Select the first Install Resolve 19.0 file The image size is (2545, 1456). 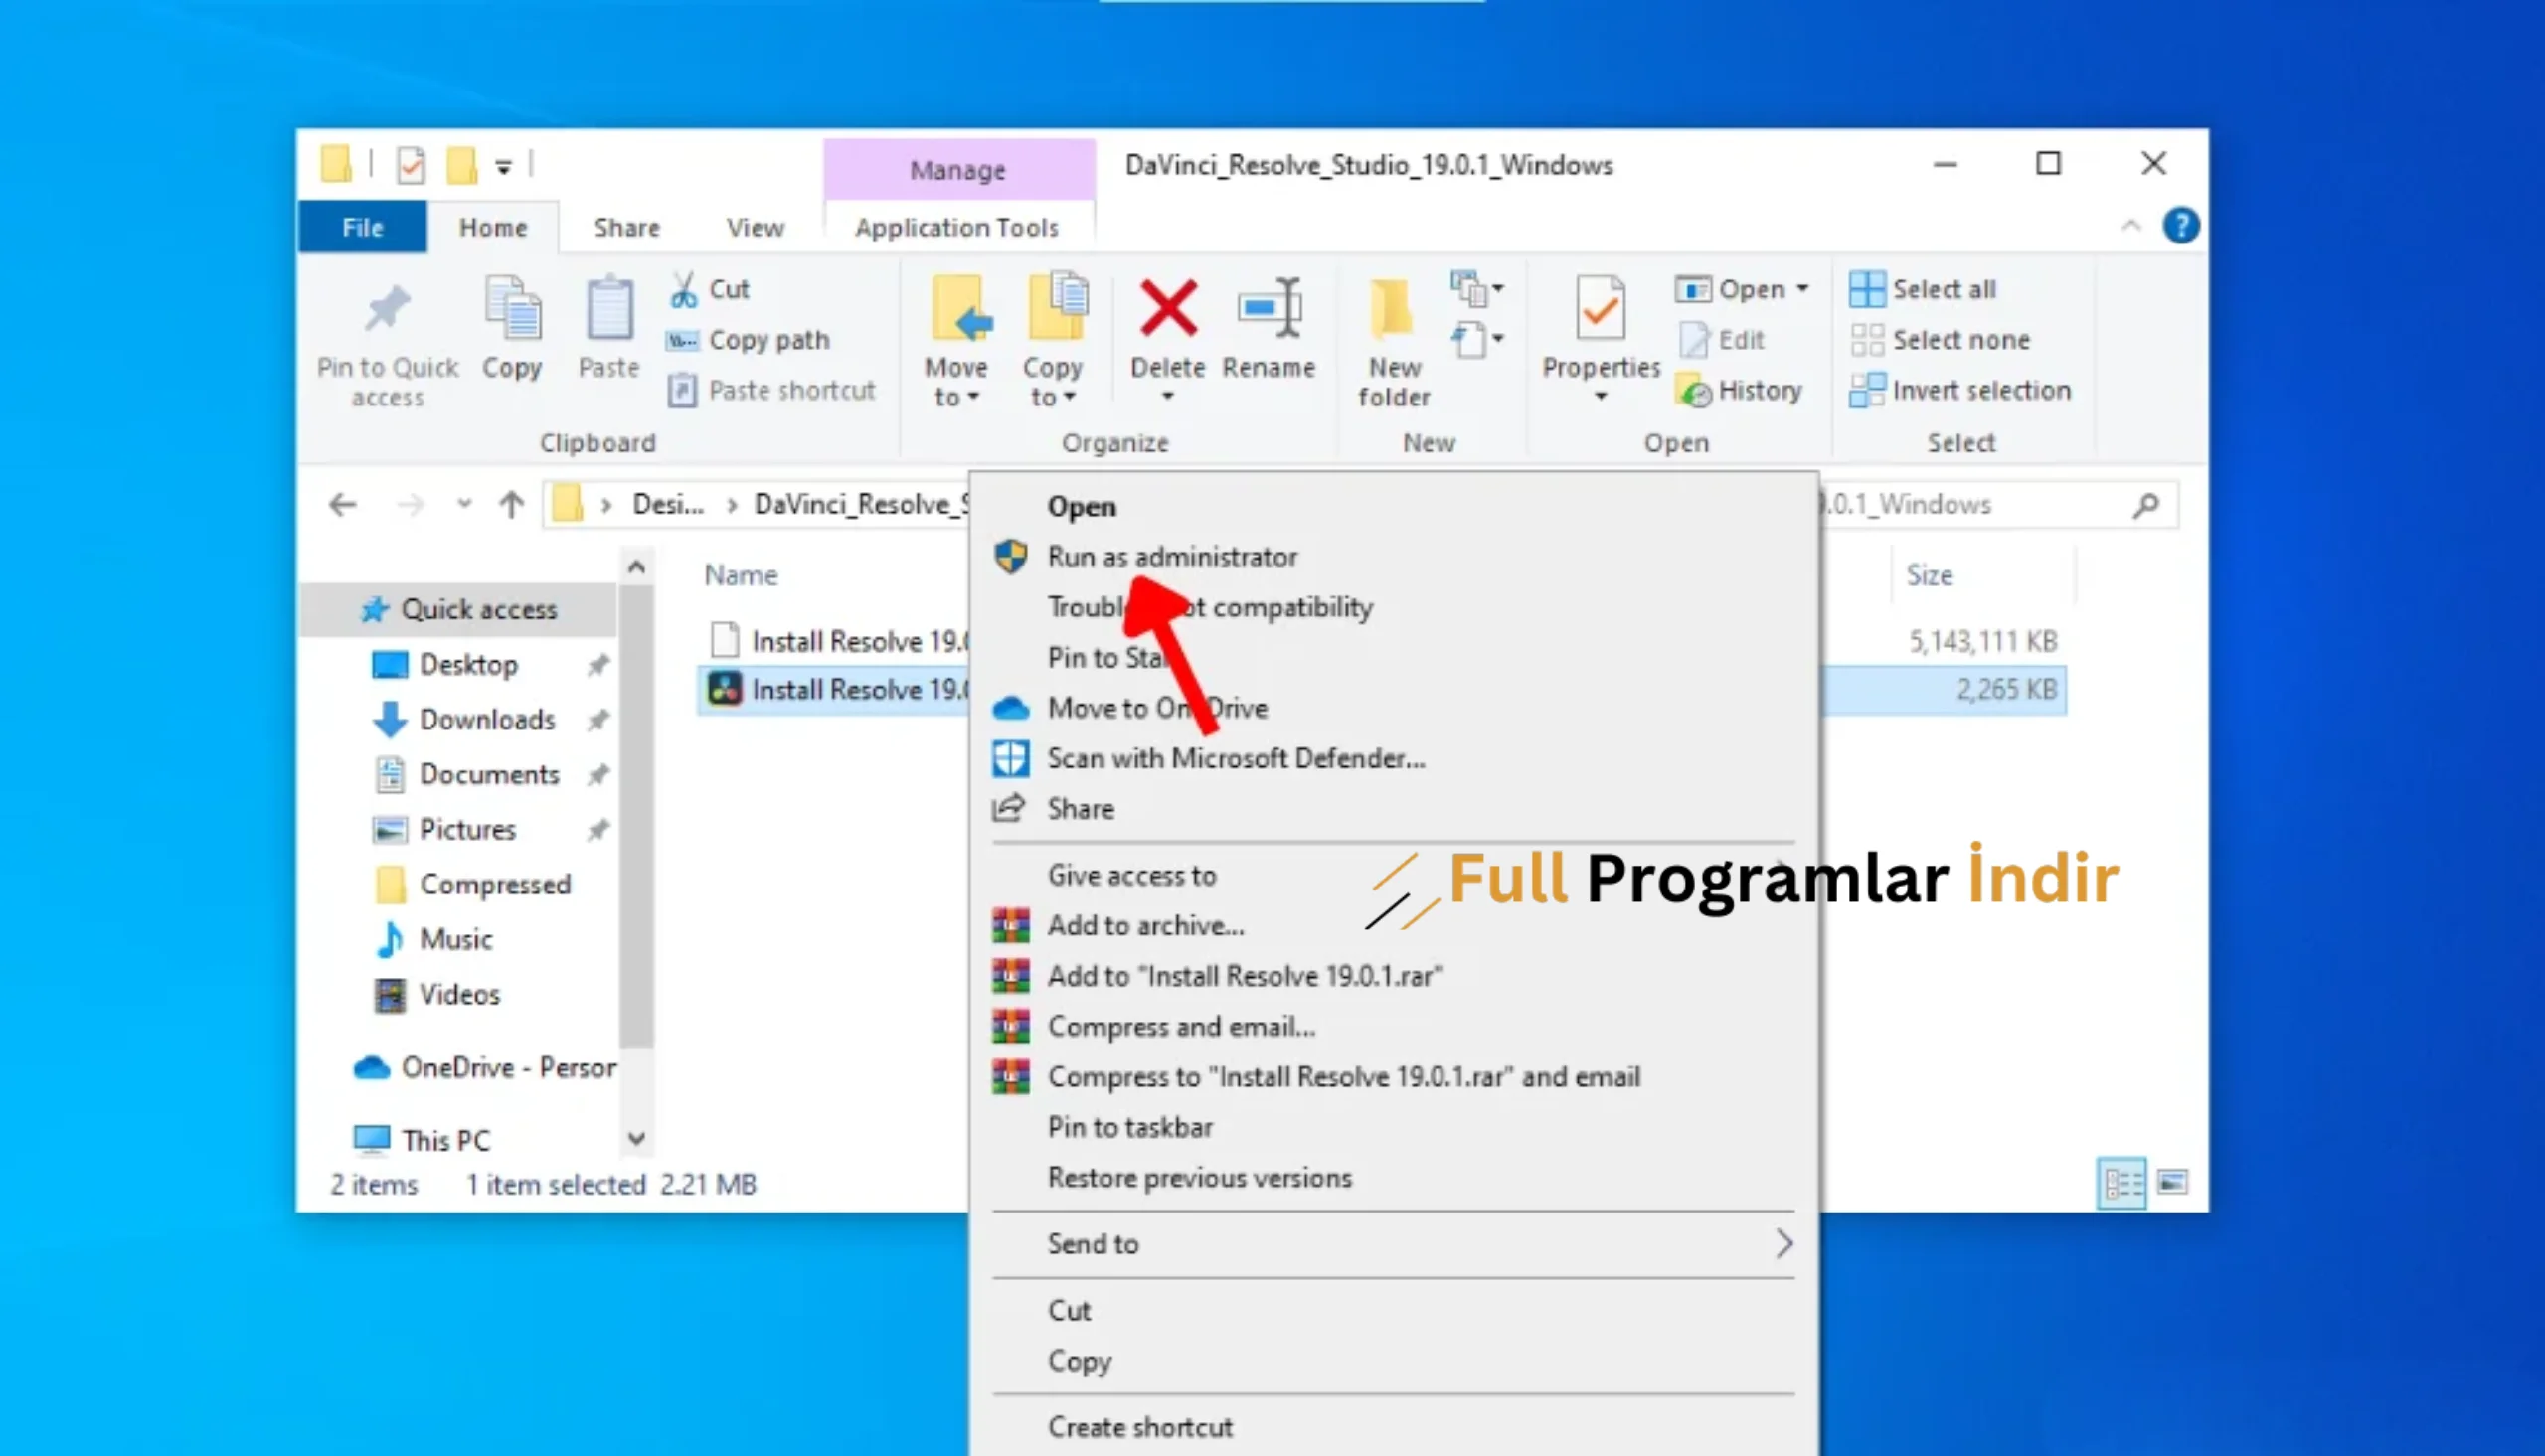click(x=838, y=641)
